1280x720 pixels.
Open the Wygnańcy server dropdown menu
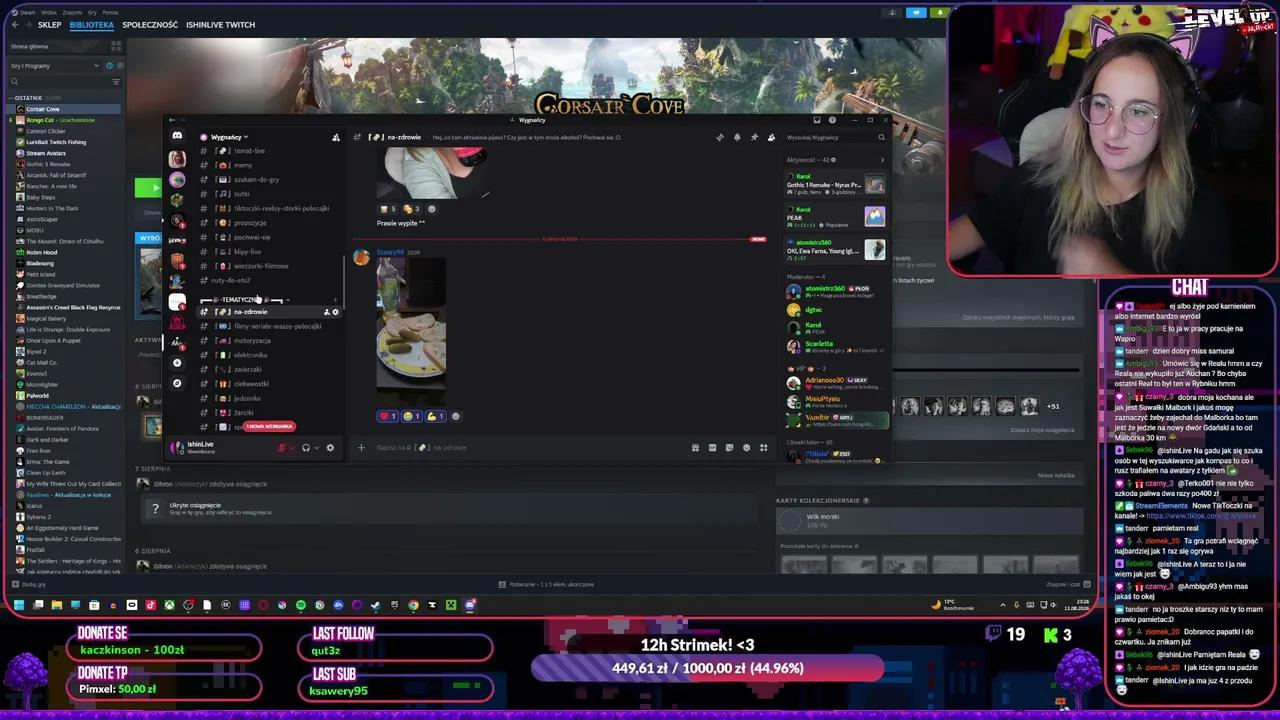[x=228, y=137]
